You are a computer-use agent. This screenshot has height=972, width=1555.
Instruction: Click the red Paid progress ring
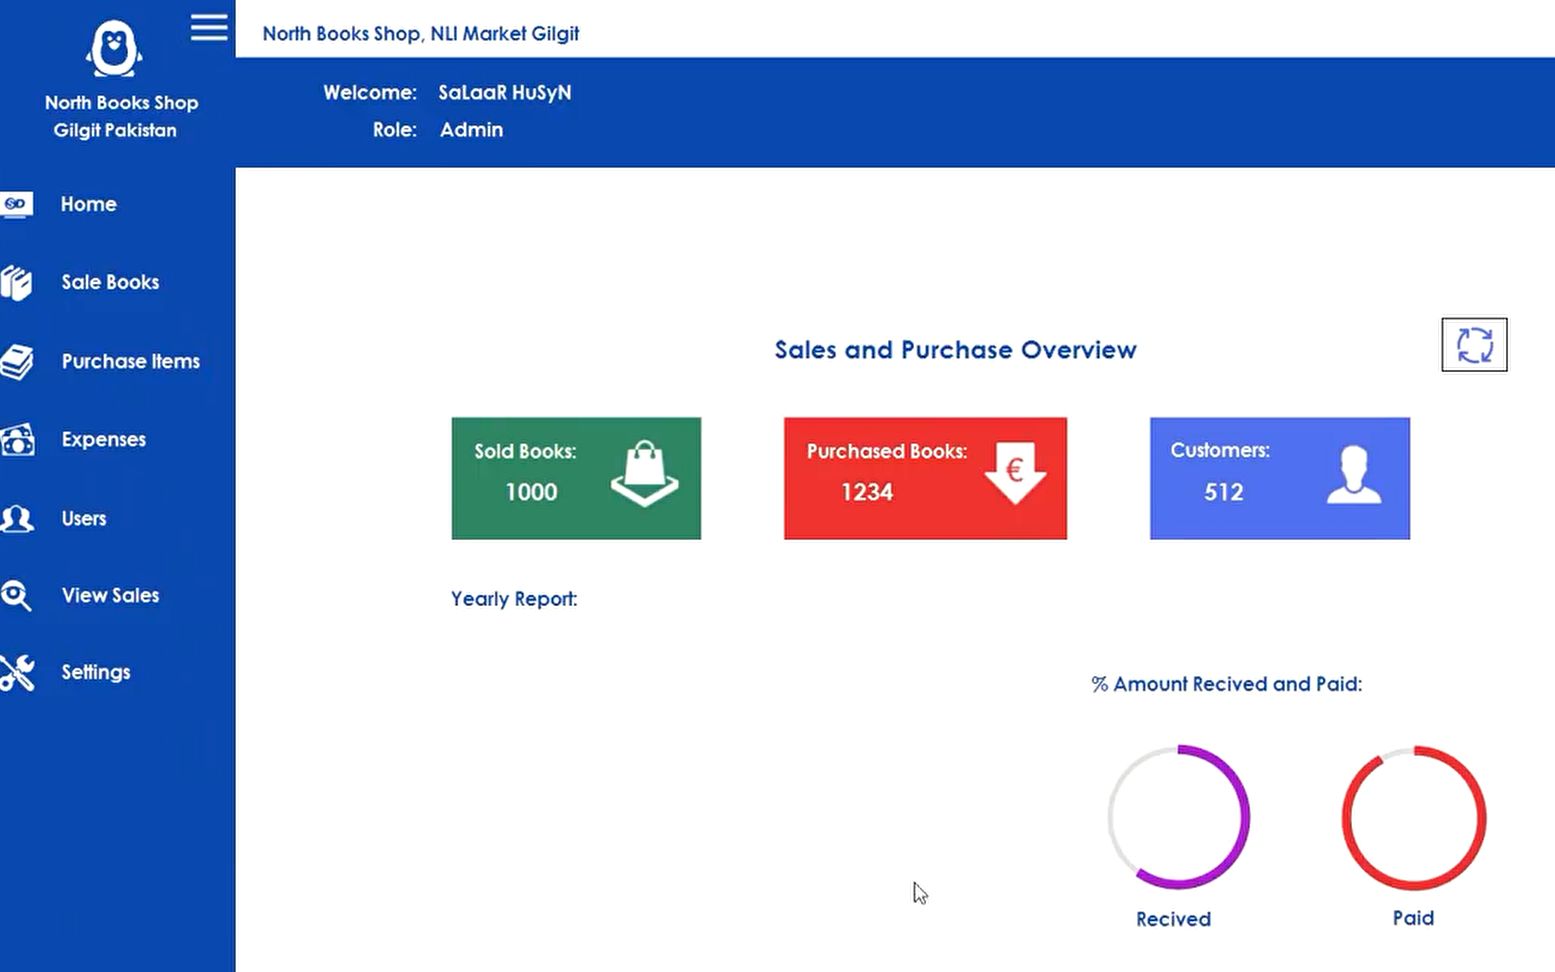[x=1414, y=817]
